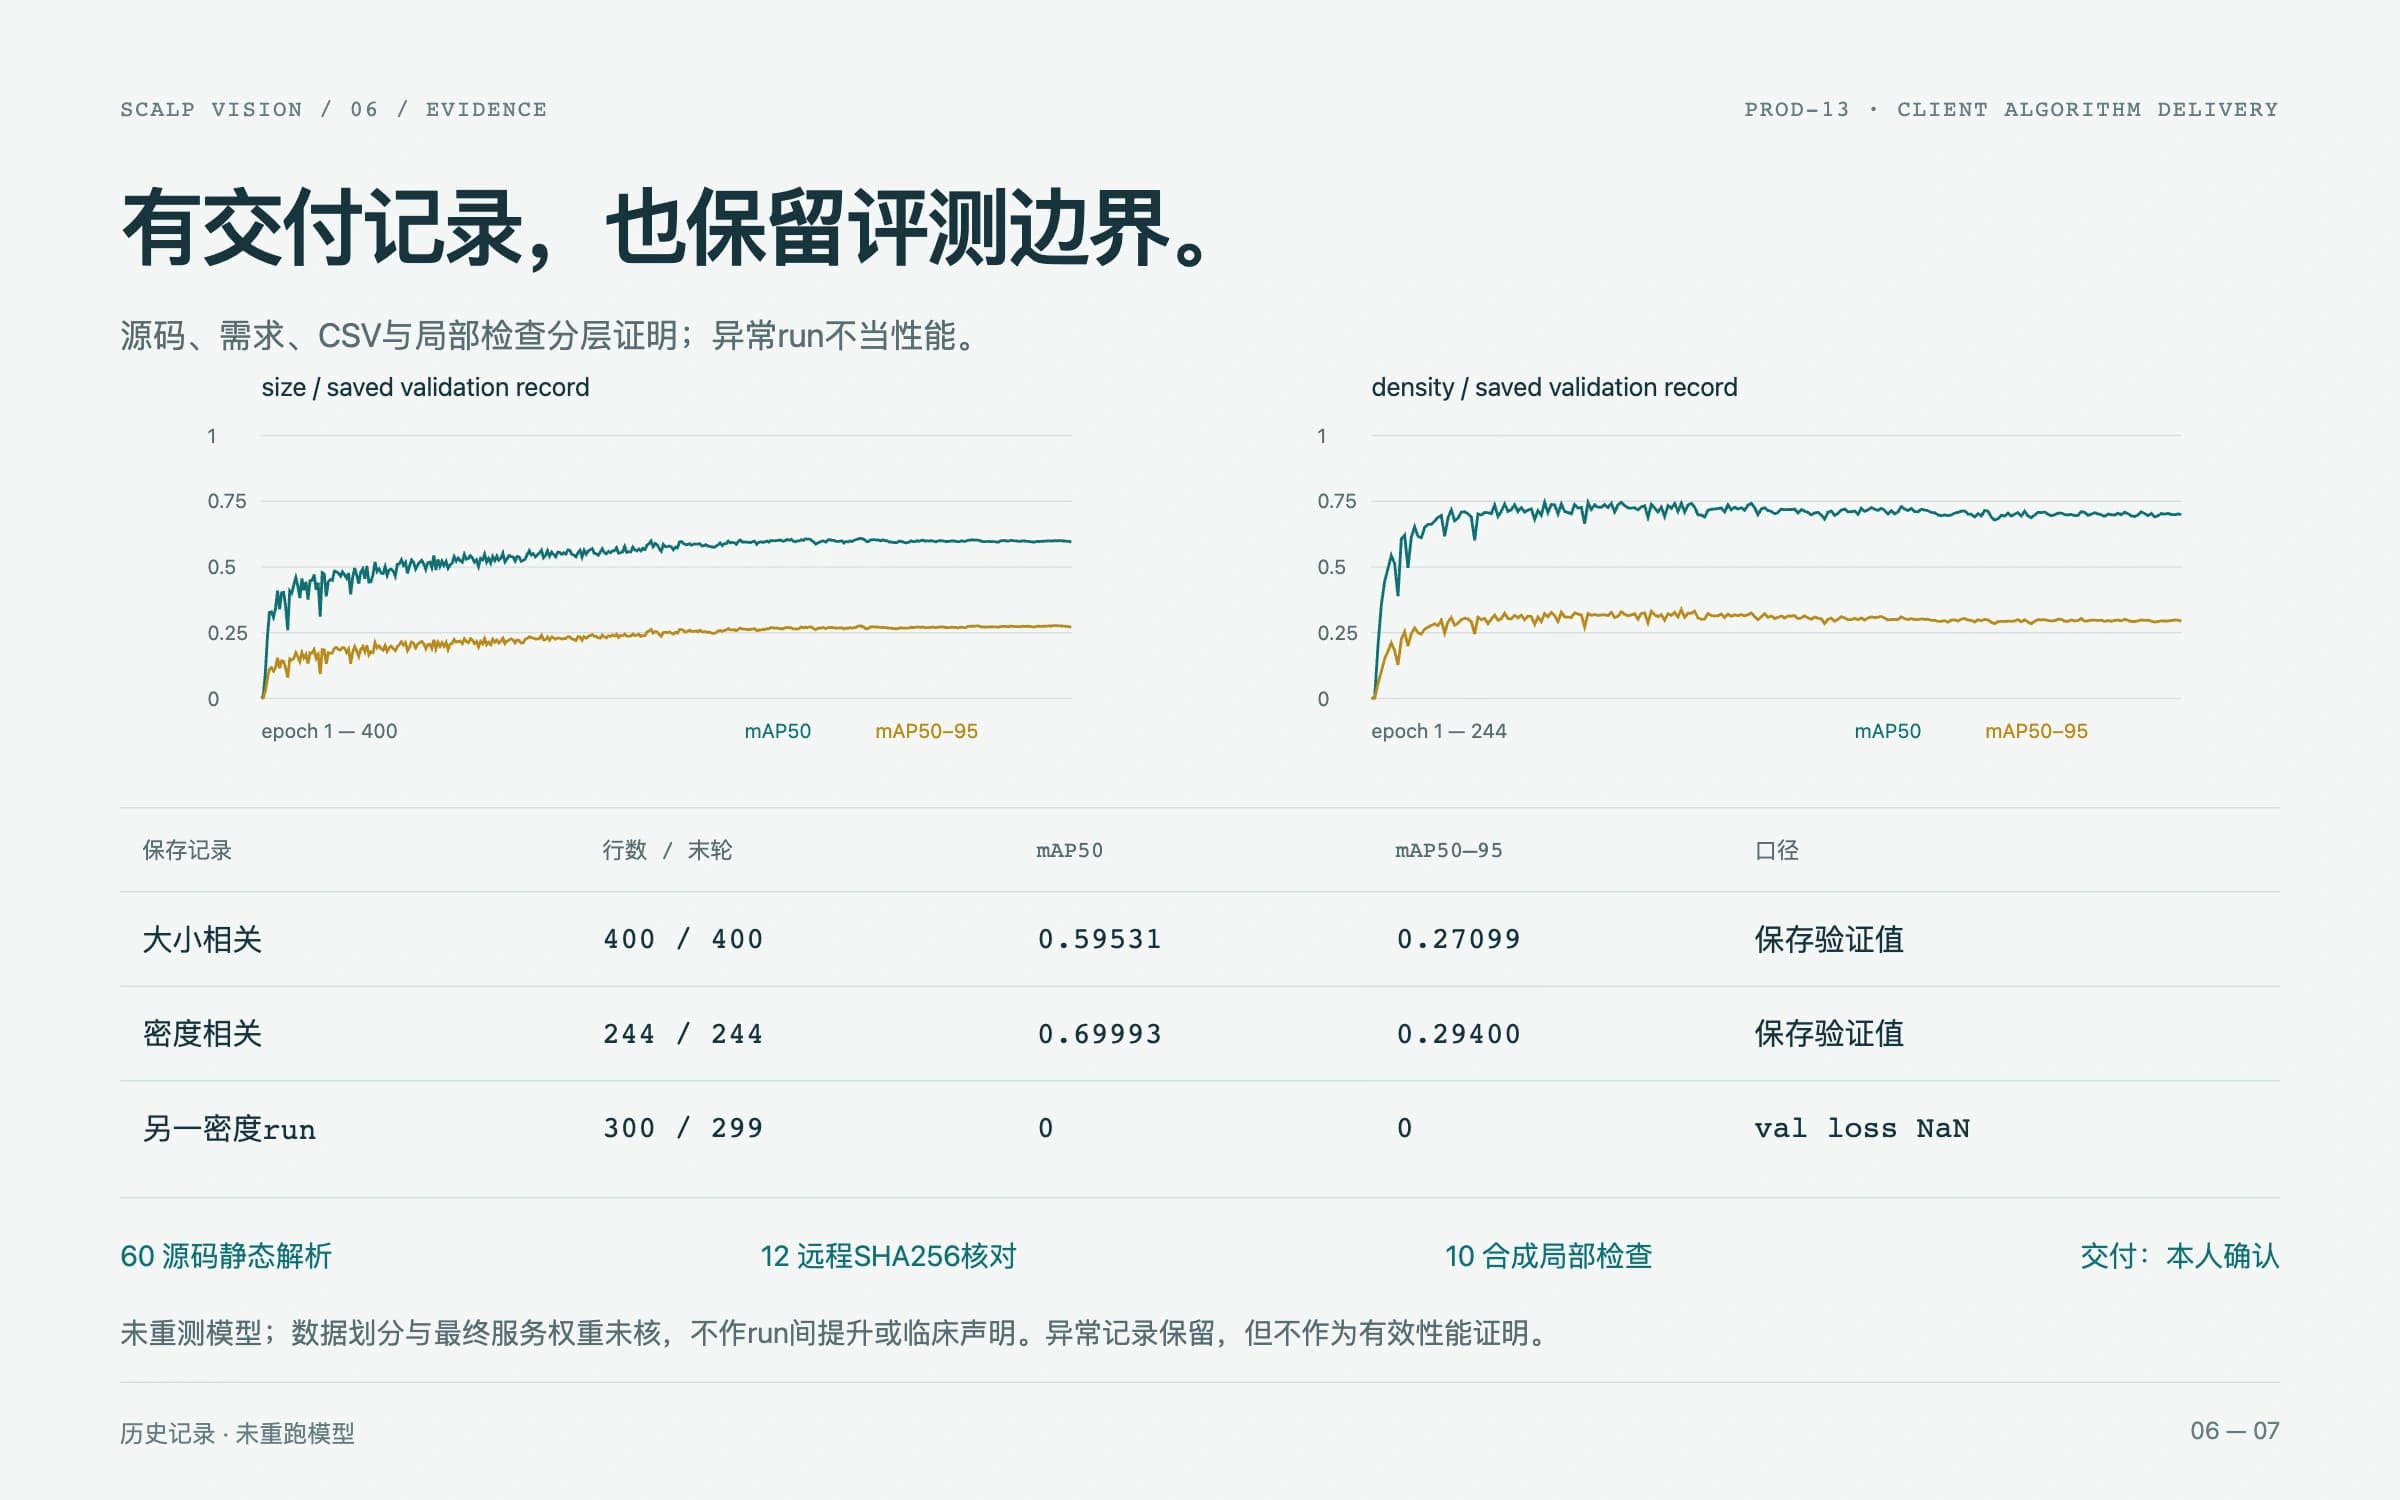Click the '0.75' y-axis label of the size chart

coord(227,501)
